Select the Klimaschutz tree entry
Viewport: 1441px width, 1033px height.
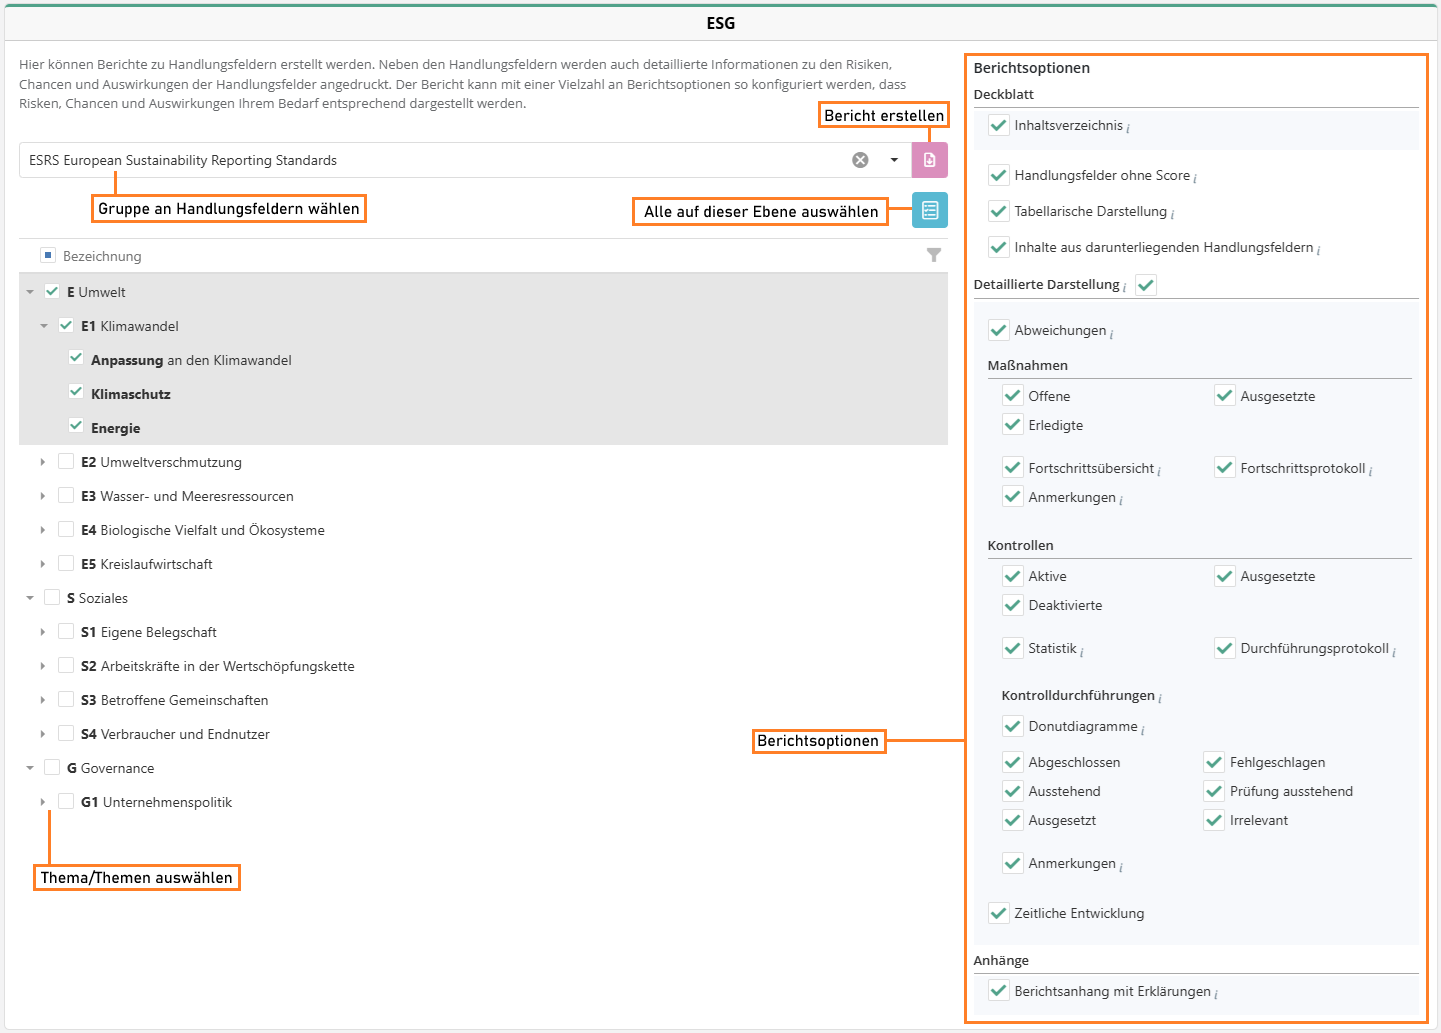131,394
